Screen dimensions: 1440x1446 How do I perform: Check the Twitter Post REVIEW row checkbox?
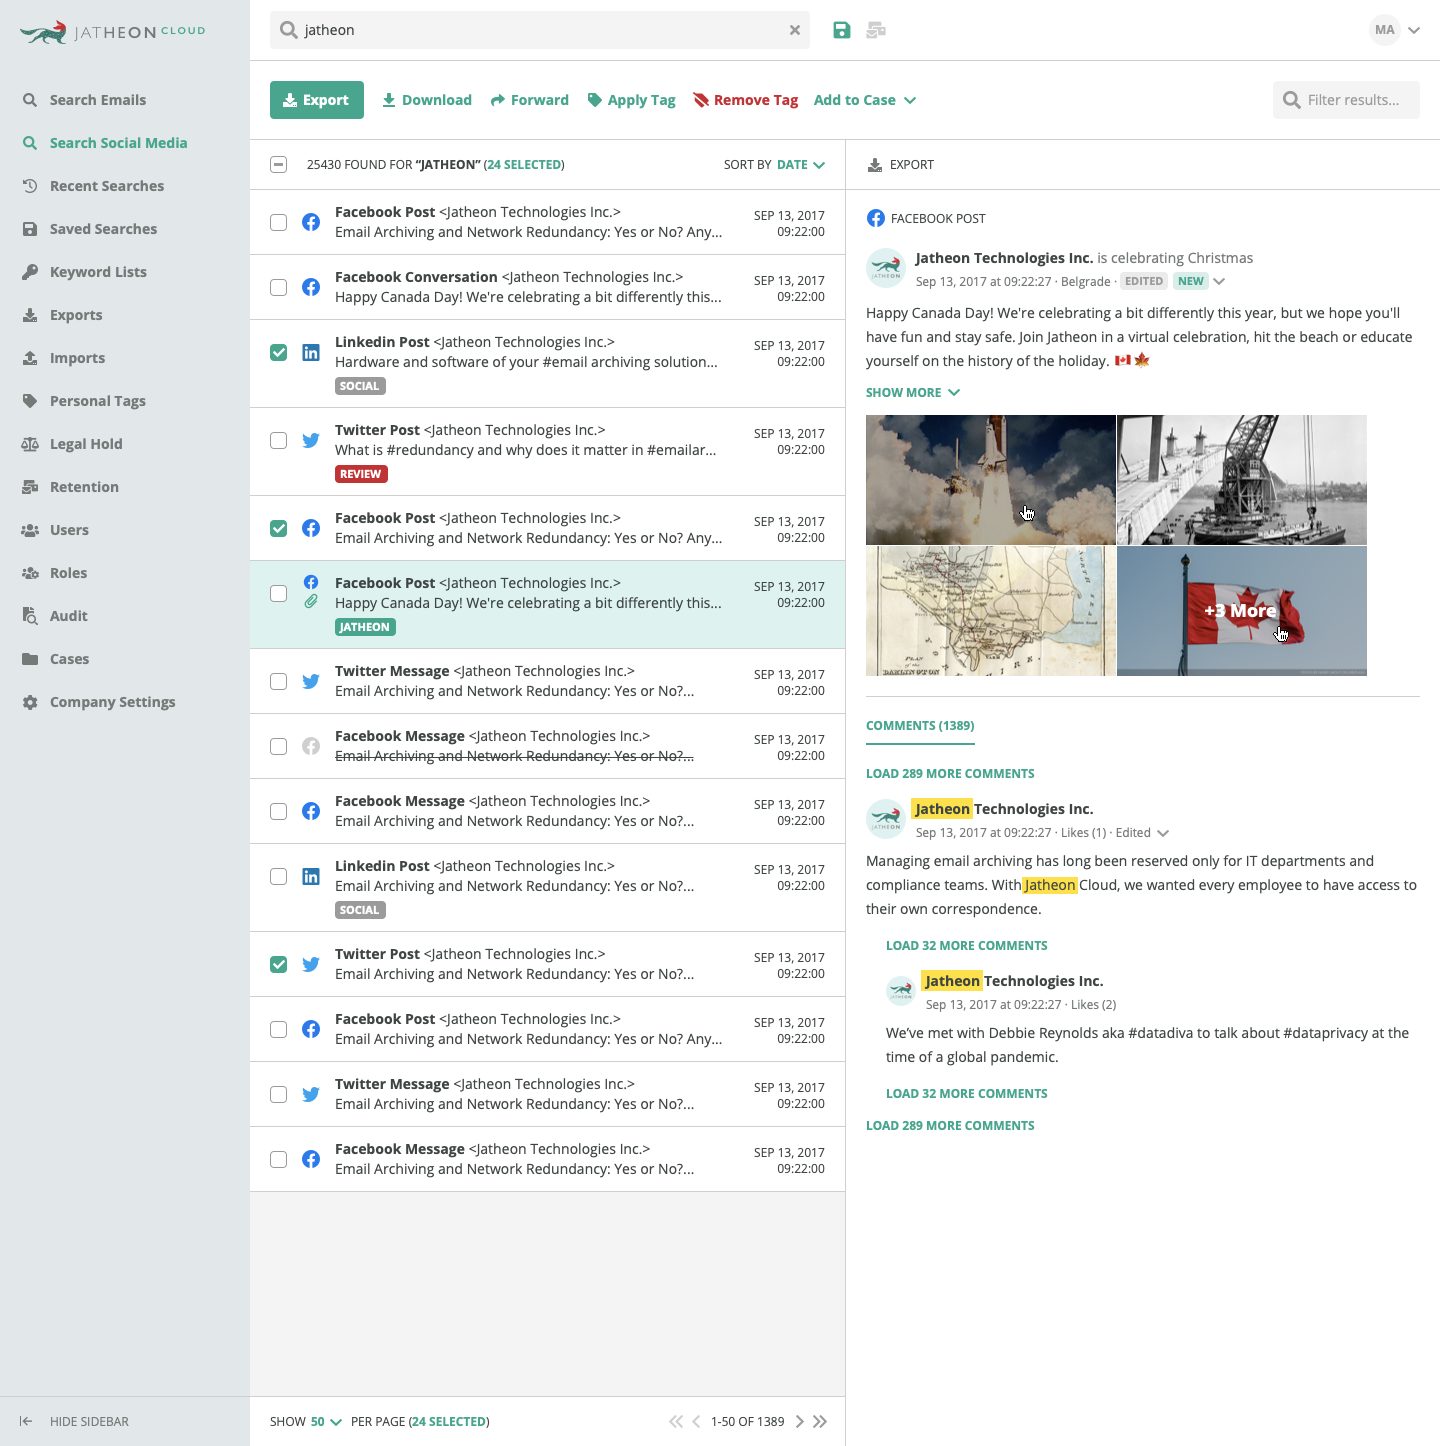click(279, 440)
